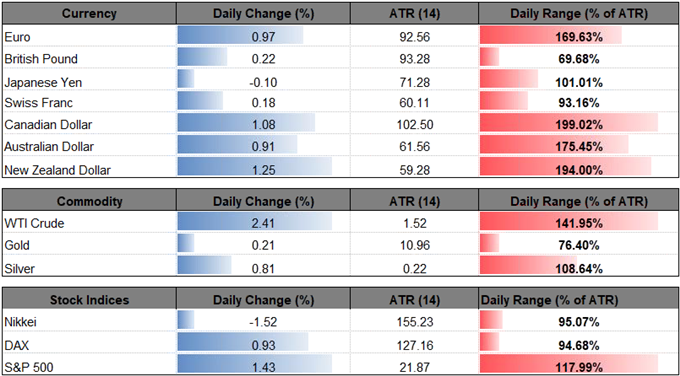Select the Daily Change (%) header in commodity table
The image size is (680, 376).
click(x=263, y=201)
